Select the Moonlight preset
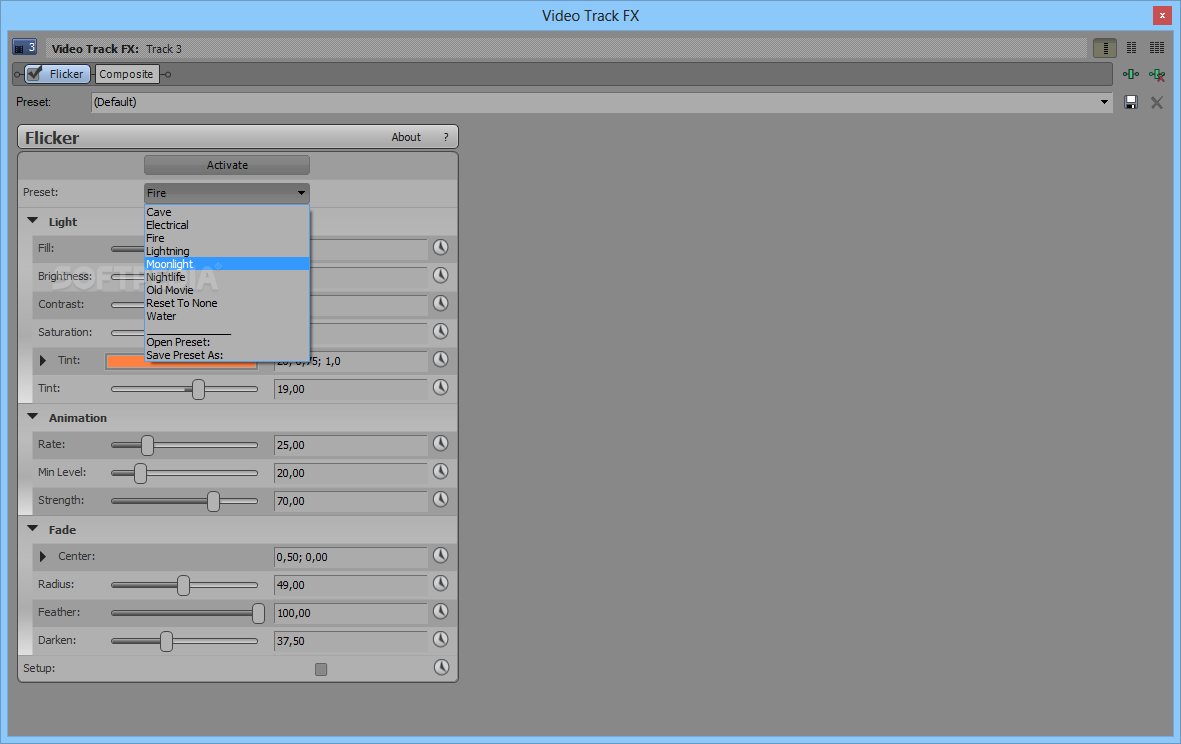Viewport: 1181px width, 744px height. (227, 264)
